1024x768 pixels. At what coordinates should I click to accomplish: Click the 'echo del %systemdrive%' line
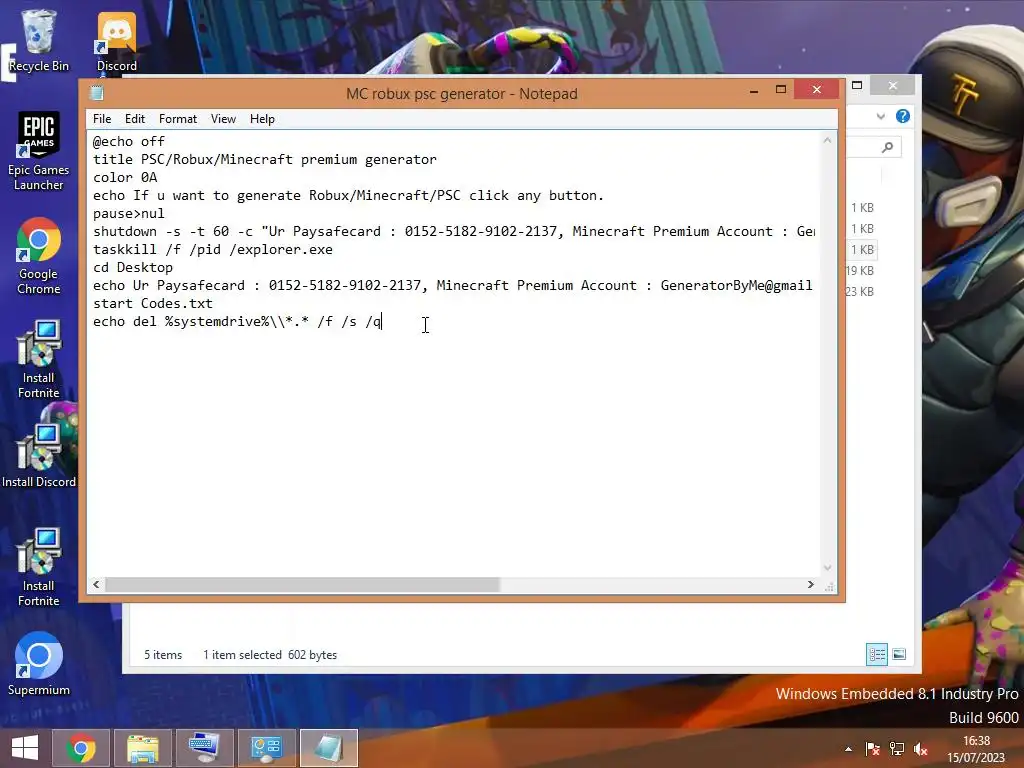(x=237, y=322)
